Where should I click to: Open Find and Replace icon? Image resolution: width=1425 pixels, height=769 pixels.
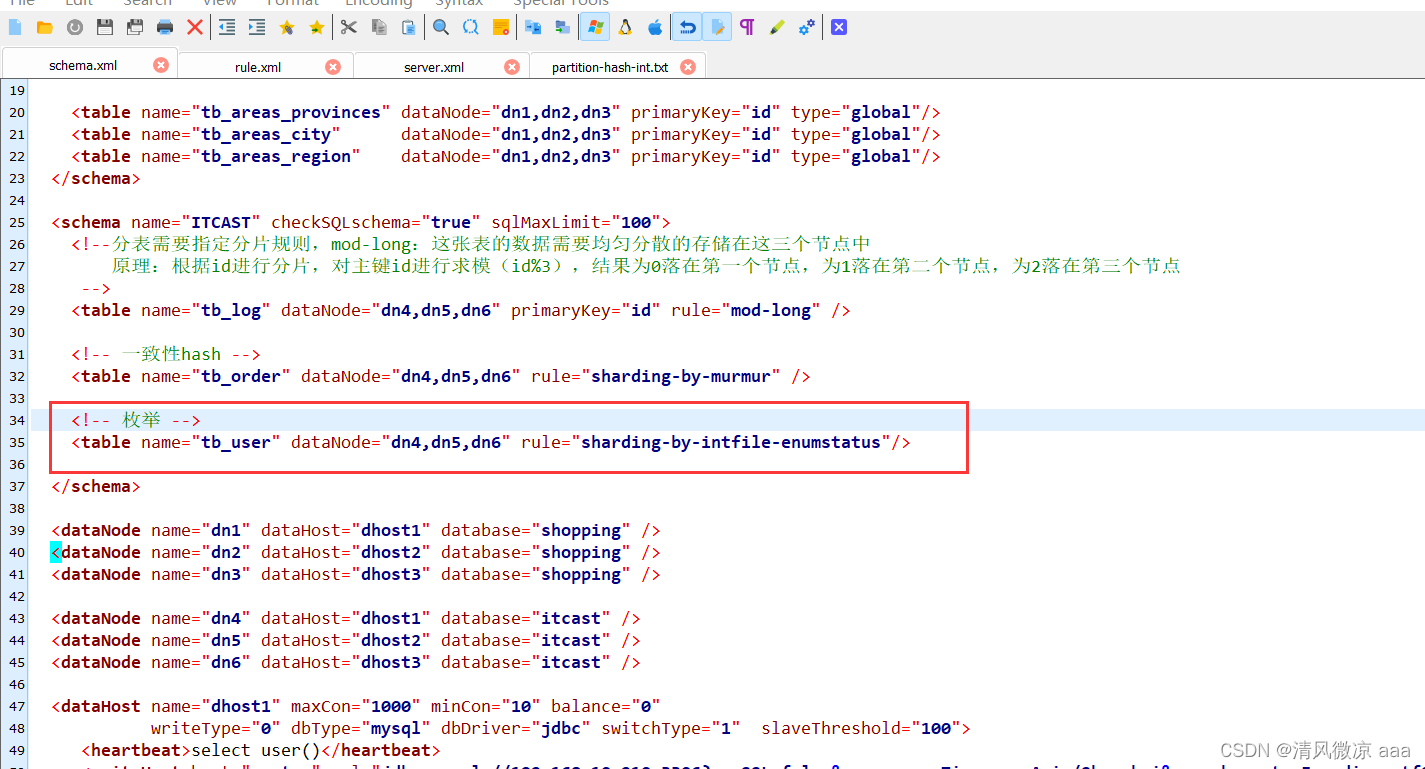(471, 28)
